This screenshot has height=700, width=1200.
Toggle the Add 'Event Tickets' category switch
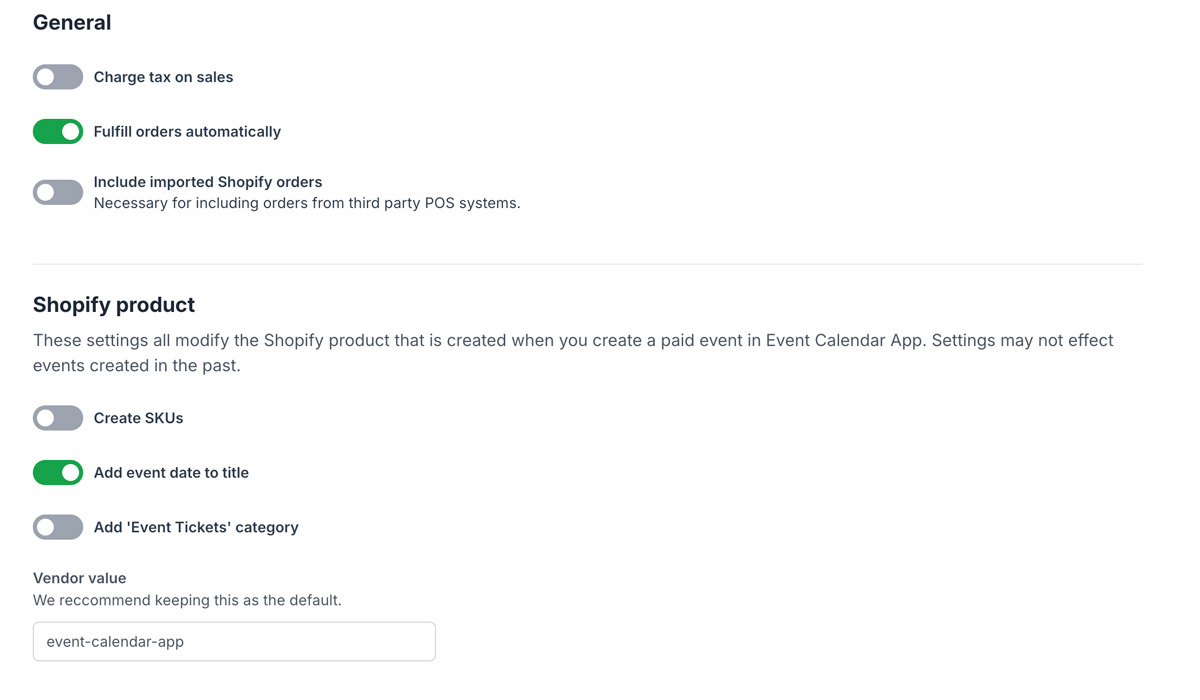[58, 527]
